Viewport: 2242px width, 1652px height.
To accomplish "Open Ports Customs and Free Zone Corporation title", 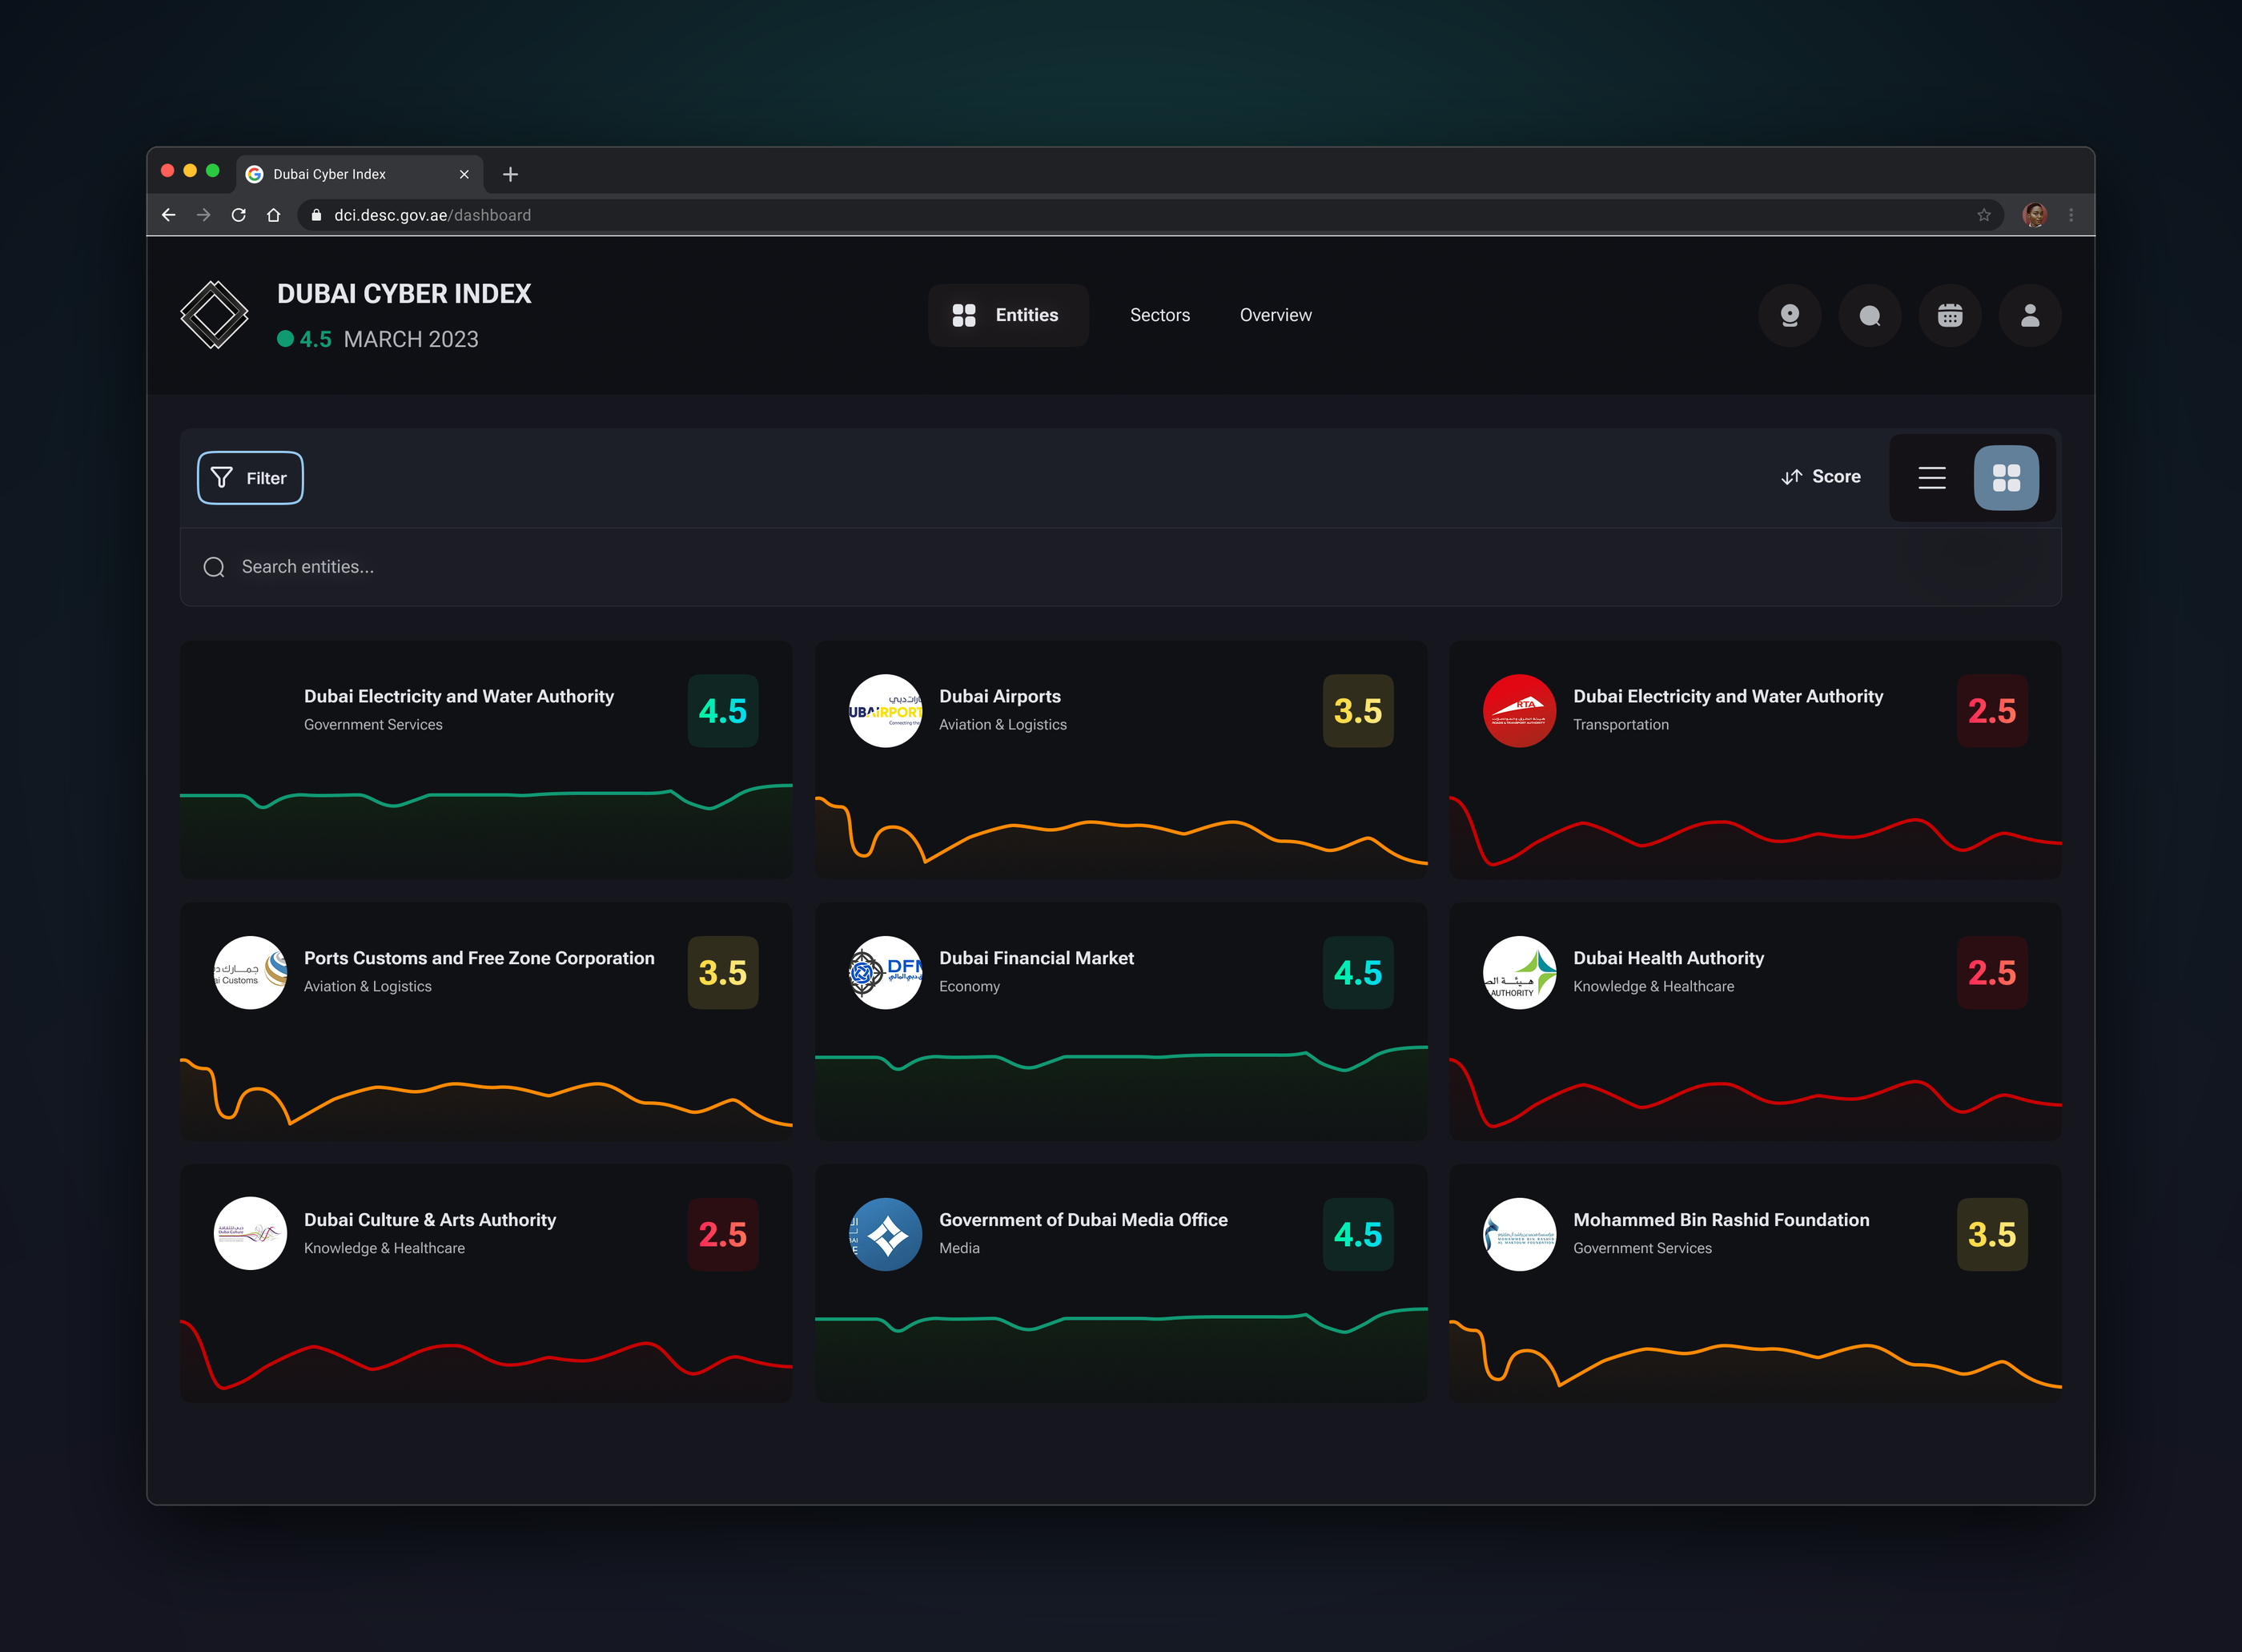I will pyautogui.click(x=479, y=958).
